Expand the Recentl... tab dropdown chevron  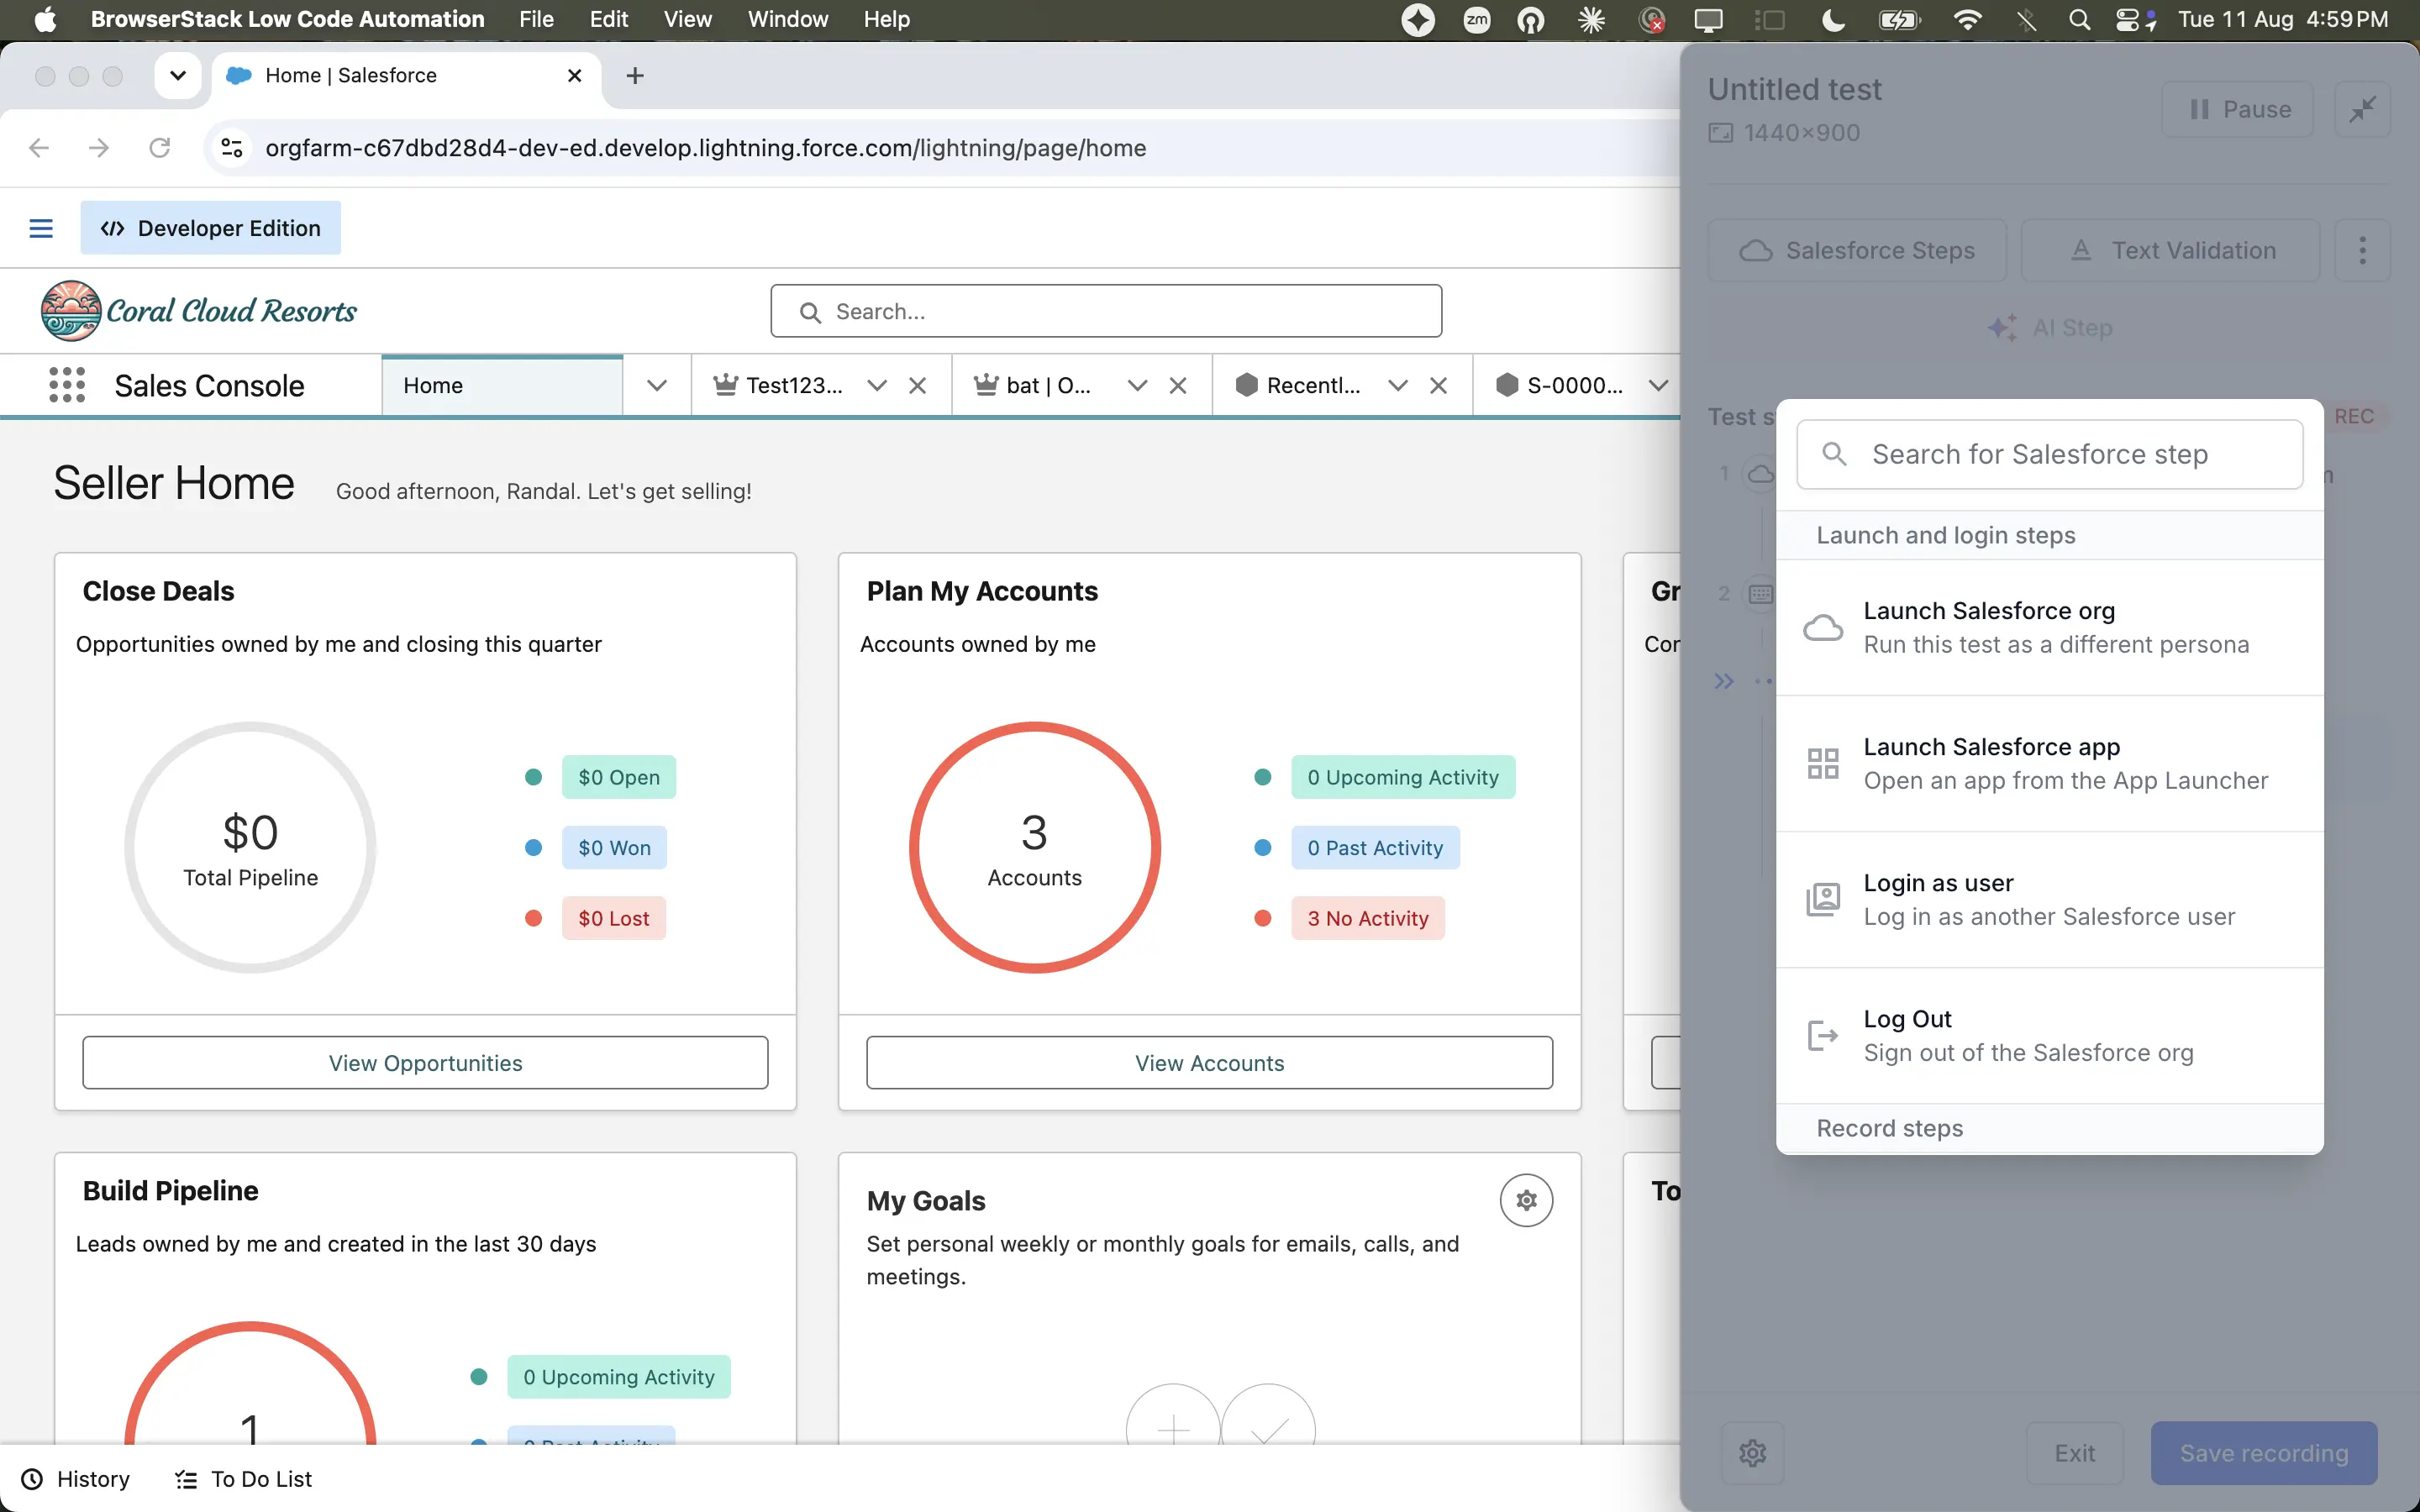pyautogui.click(x=1398, y=386)
